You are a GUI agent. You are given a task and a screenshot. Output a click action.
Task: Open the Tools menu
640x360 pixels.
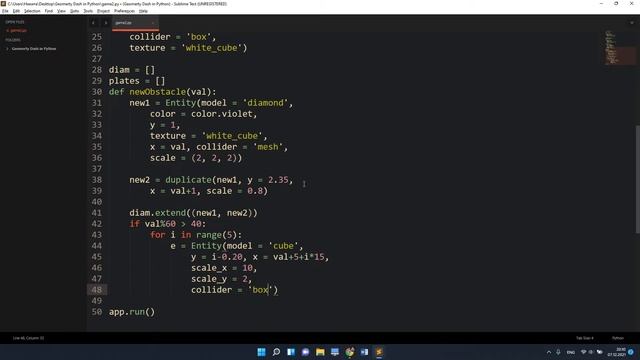click(88, 11)
